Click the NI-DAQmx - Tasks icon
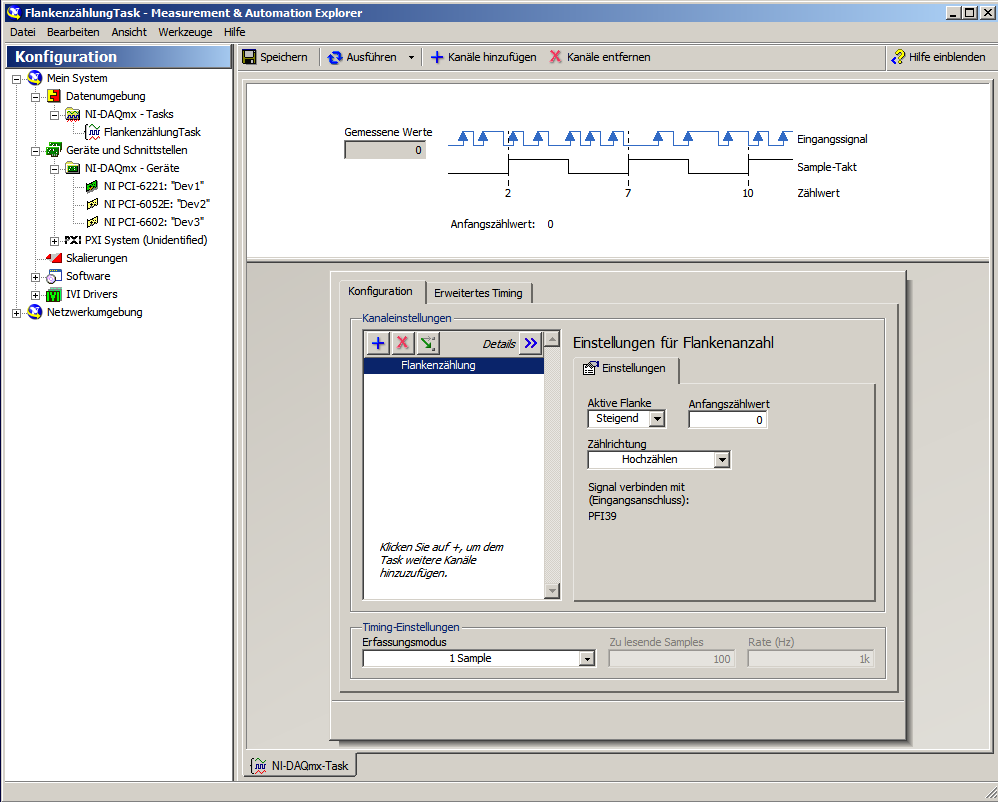The image size is (998, 802). point(73,114)
